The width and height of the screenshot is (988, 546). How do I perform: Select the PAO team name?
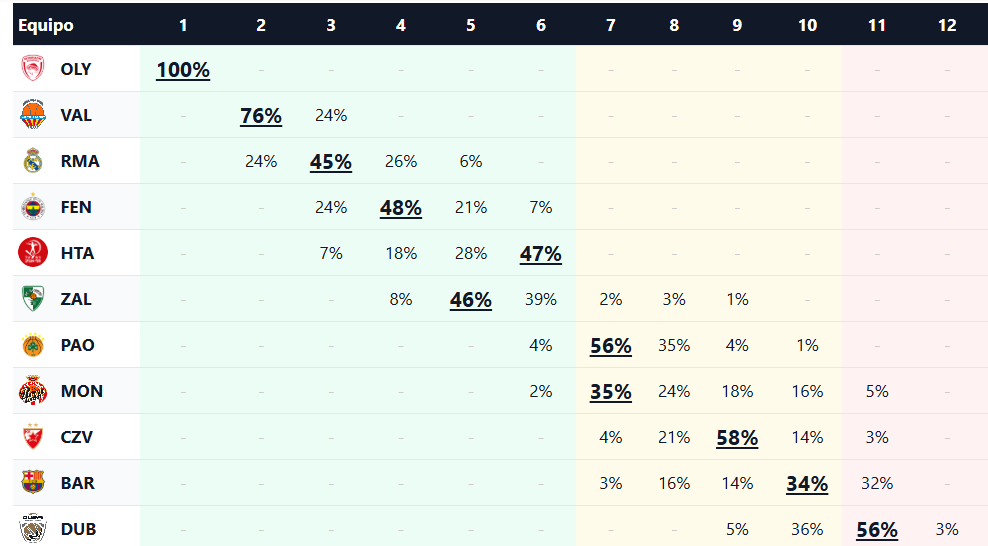point(77,345)
